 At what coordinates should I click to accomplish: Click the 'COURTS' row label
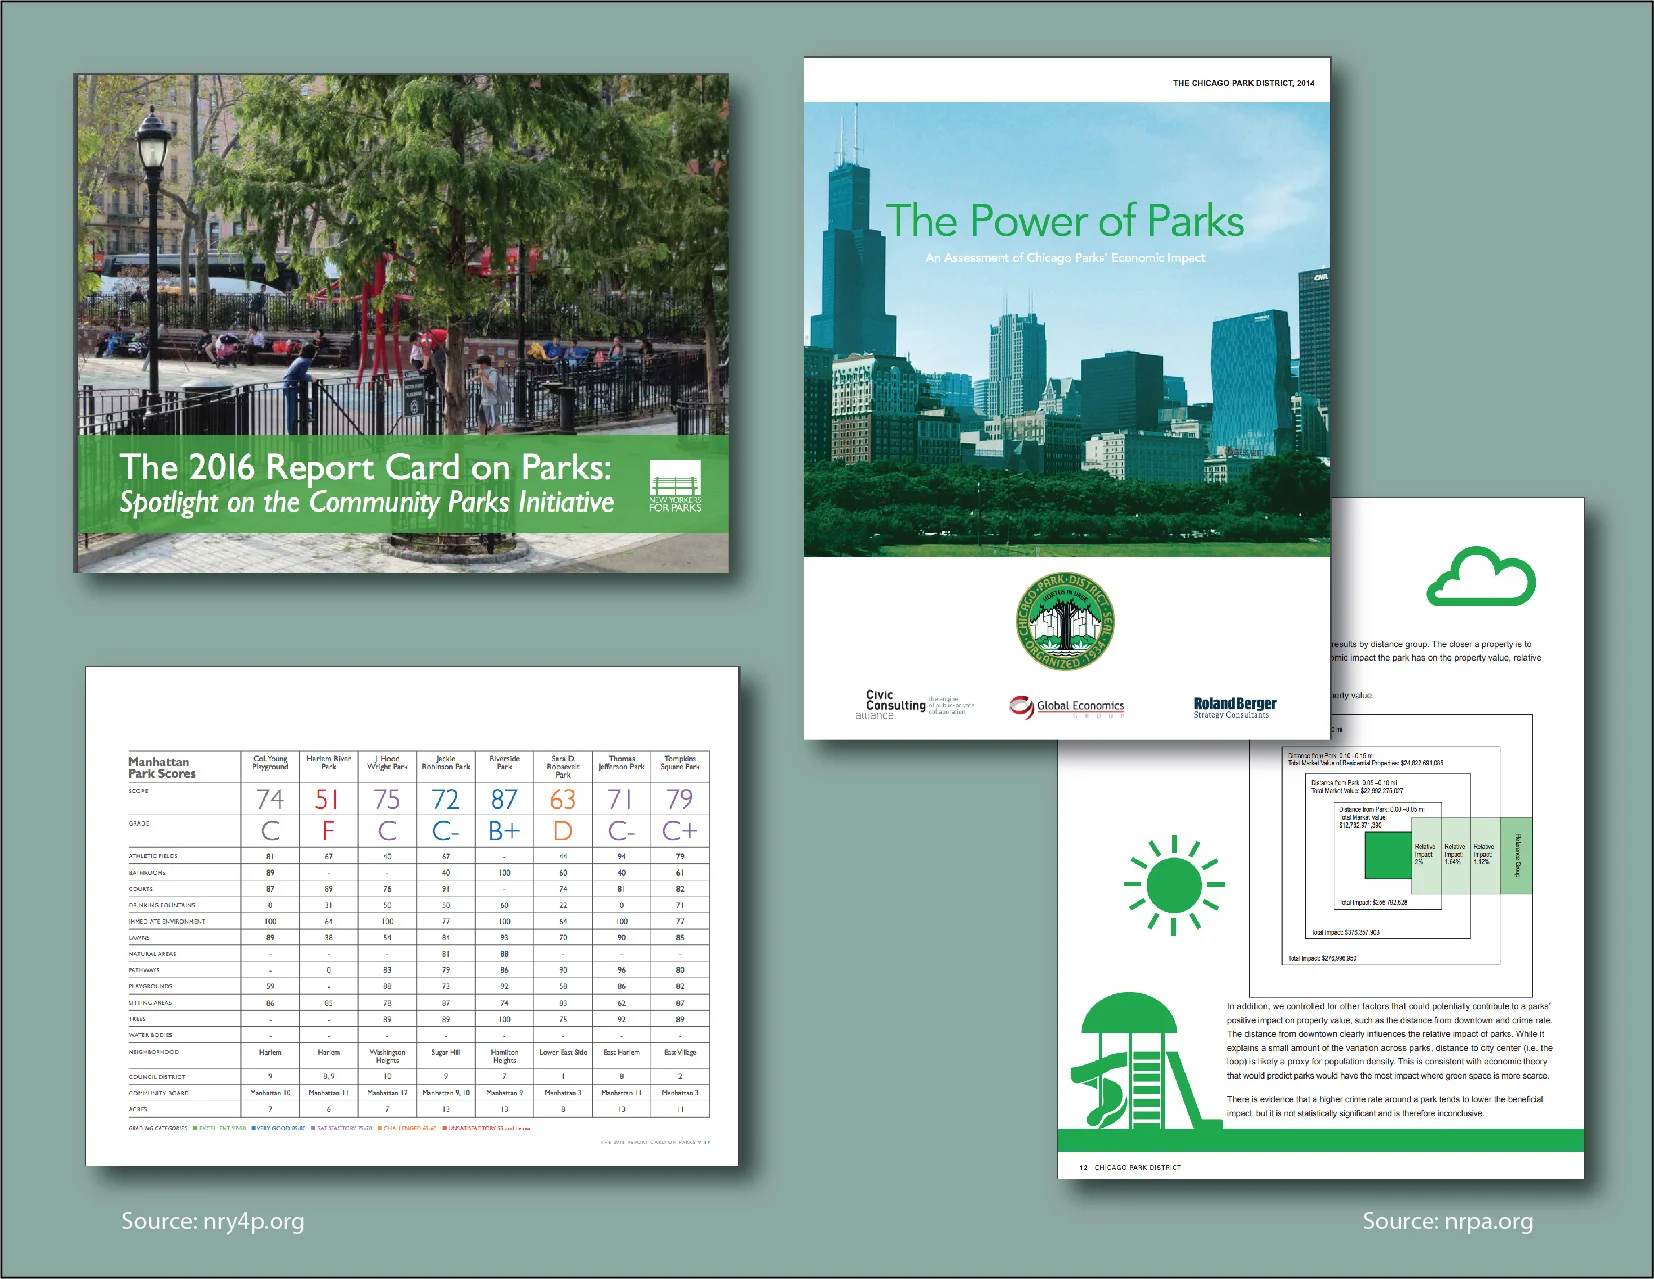(x=141, y=889)
